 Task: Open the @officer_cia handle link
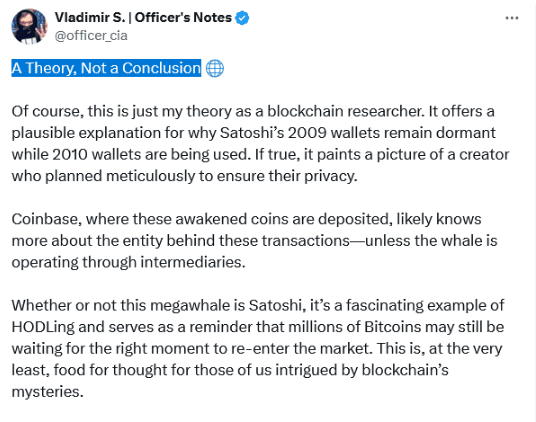tap(91, 36)
